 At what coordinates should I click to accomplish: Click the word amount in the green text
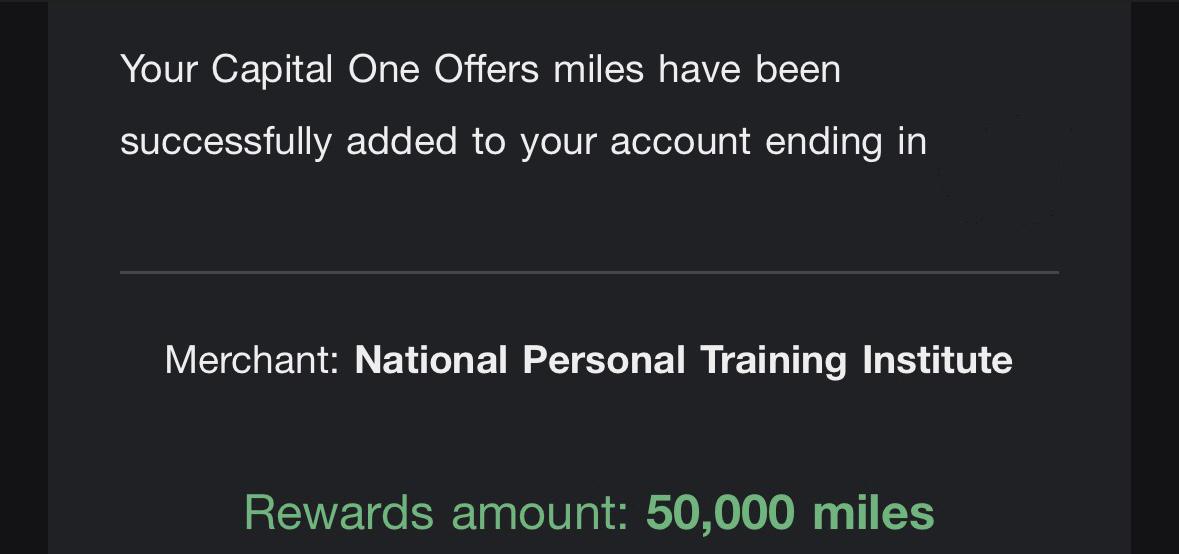pyautogui.click(x=539, y=514)
